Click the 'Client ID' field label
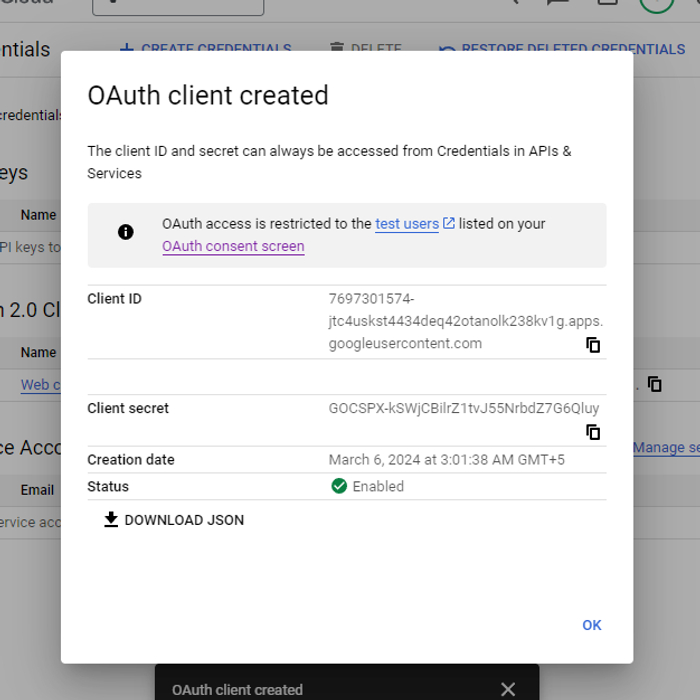Screen dimensions: 700x700 click(114, 299)
